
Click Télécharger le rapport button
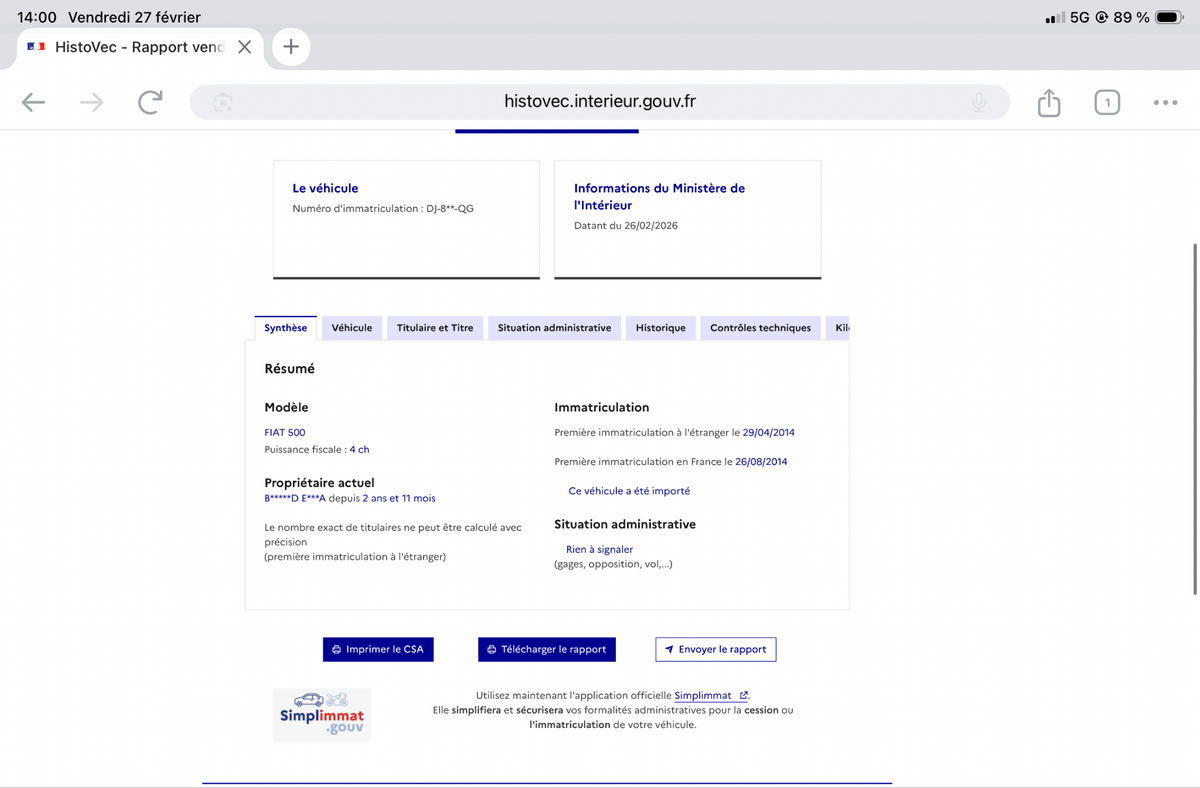tap(547, 649)
